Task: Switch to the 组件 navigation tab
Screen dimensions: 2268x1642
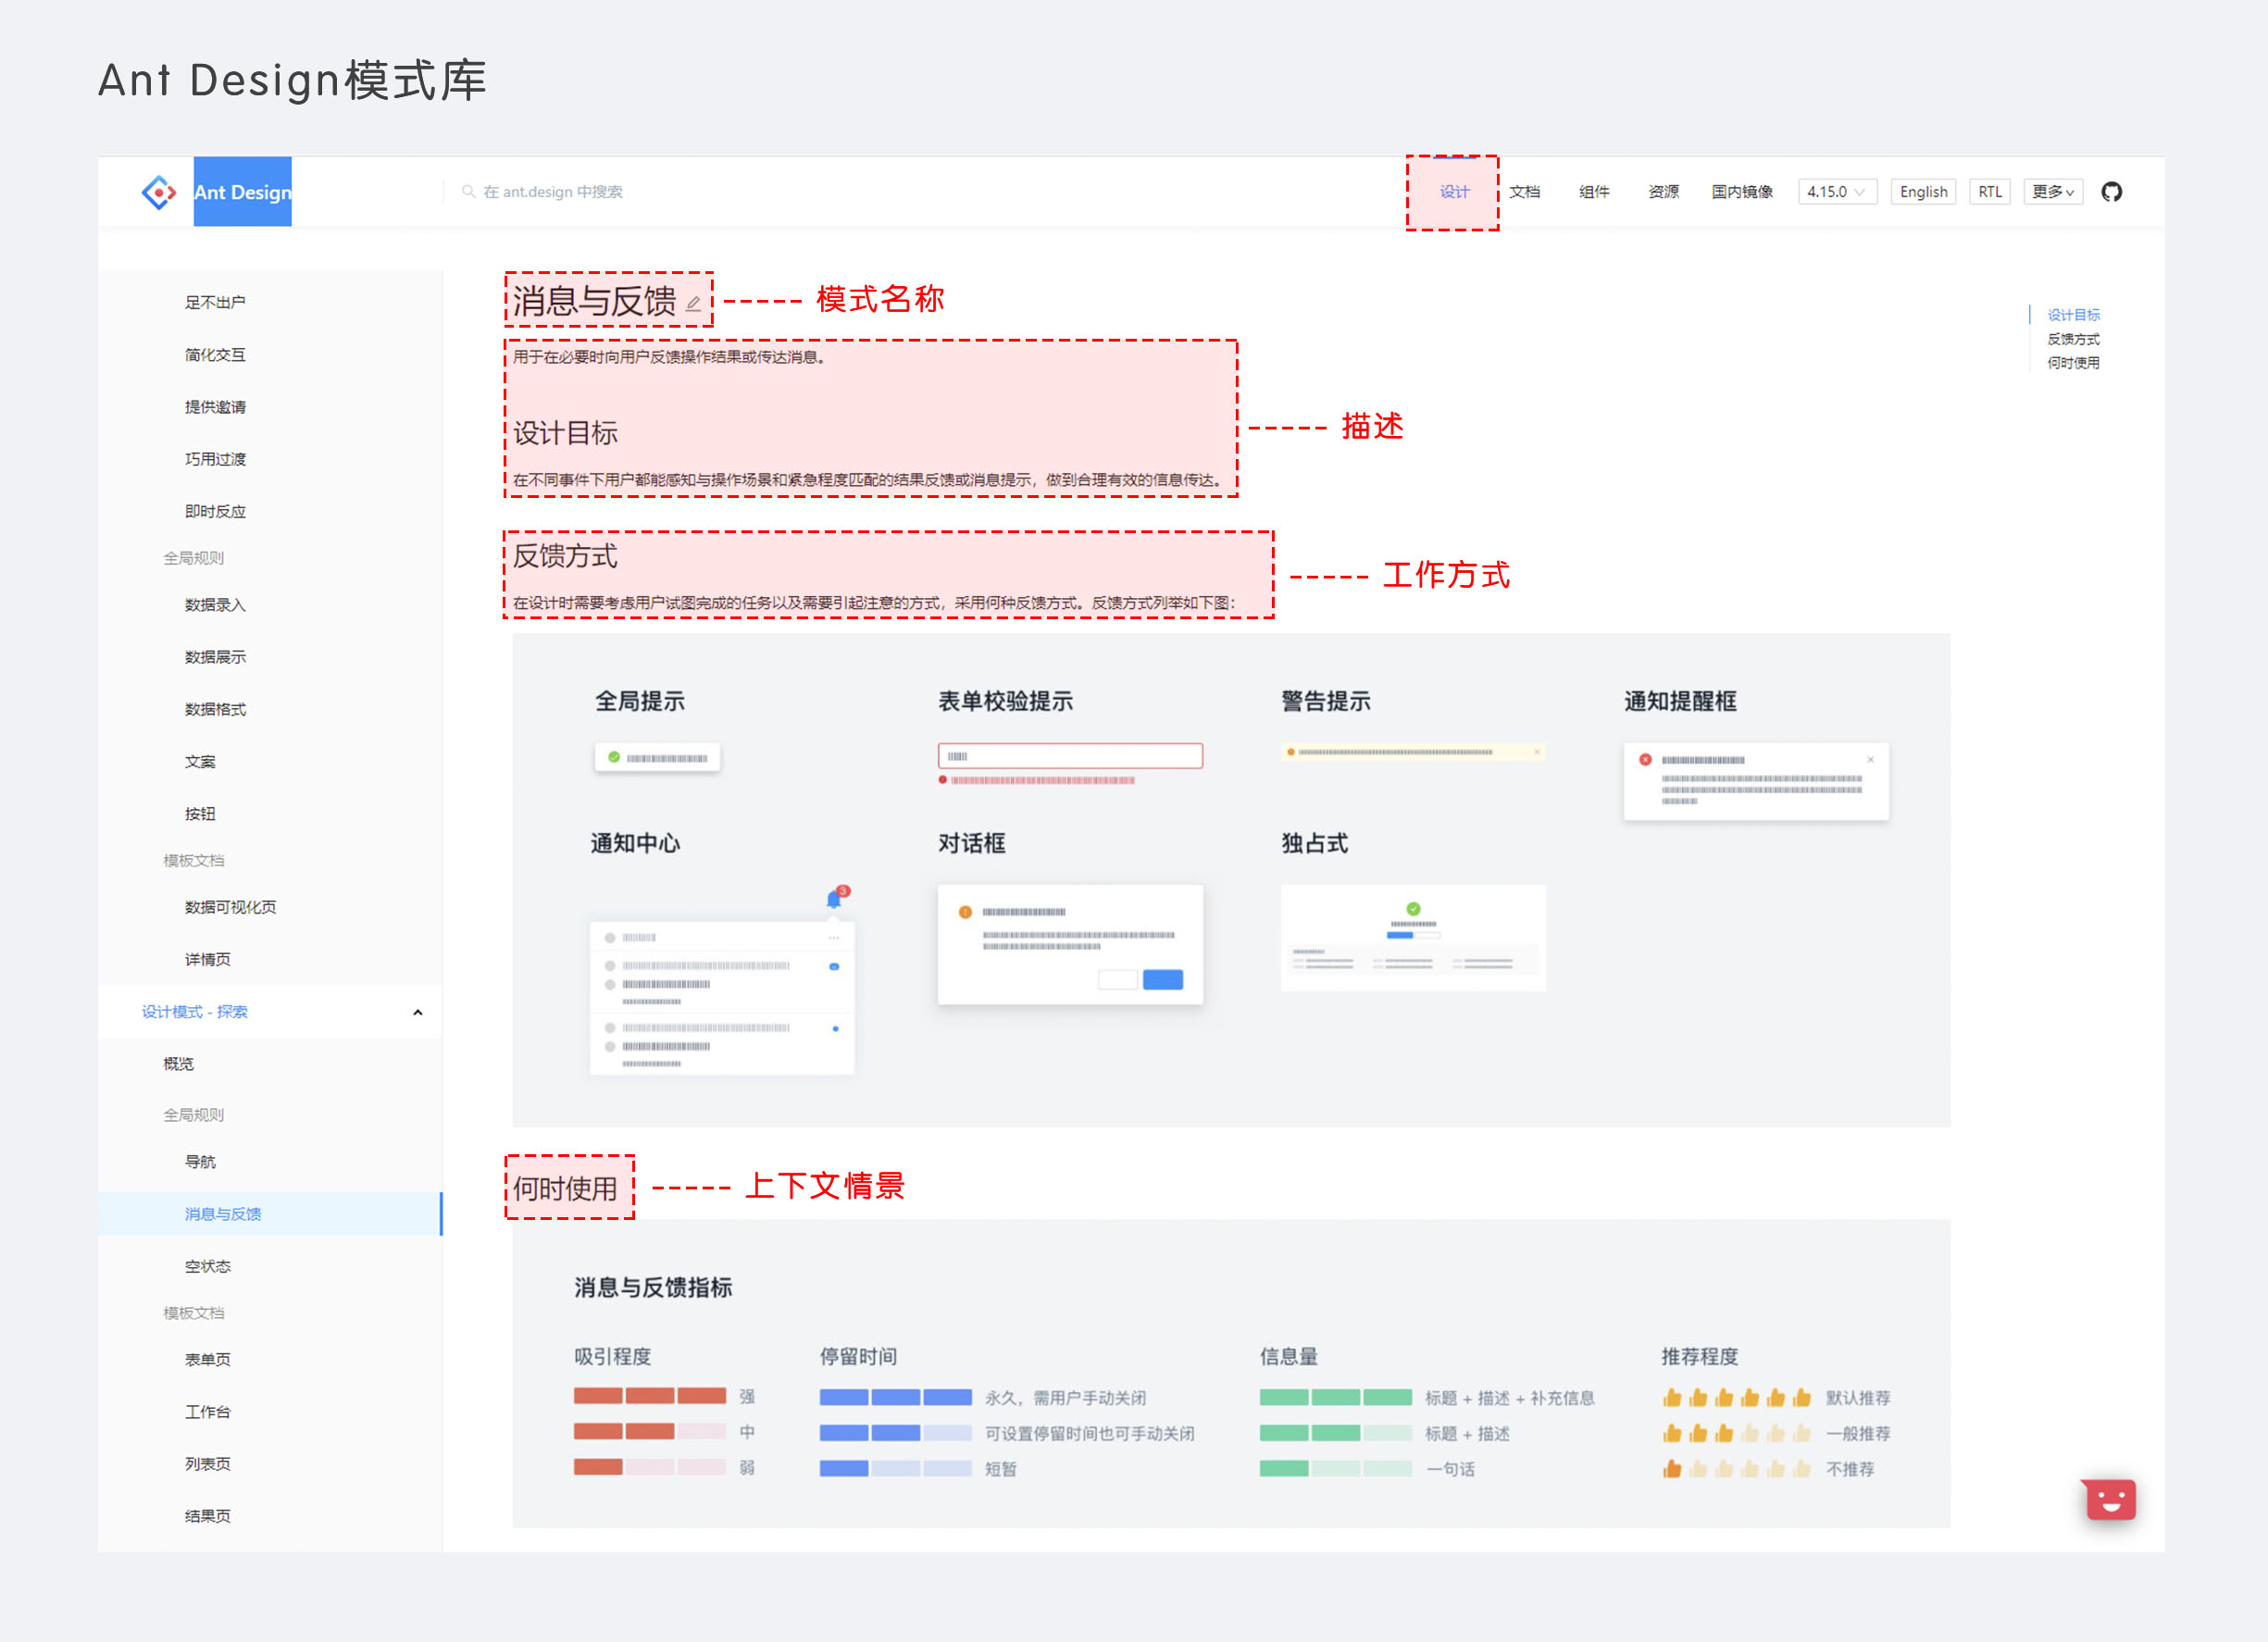Action: [1593, 192]
